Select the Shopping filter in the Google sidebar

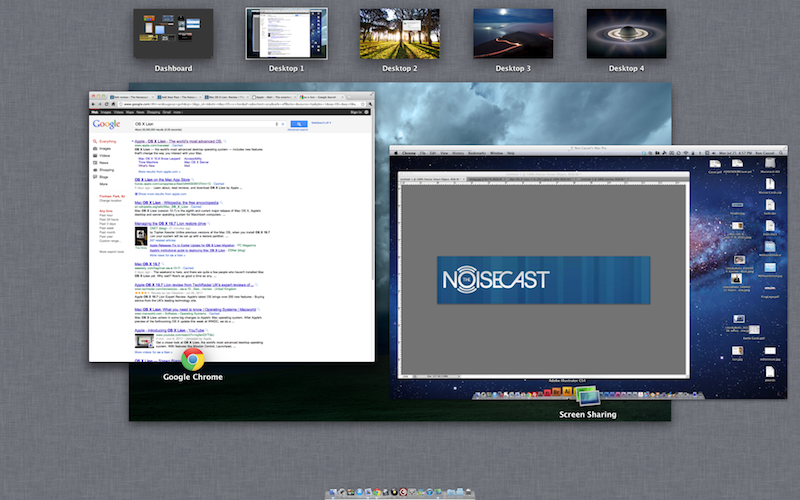tap(107, 170)
